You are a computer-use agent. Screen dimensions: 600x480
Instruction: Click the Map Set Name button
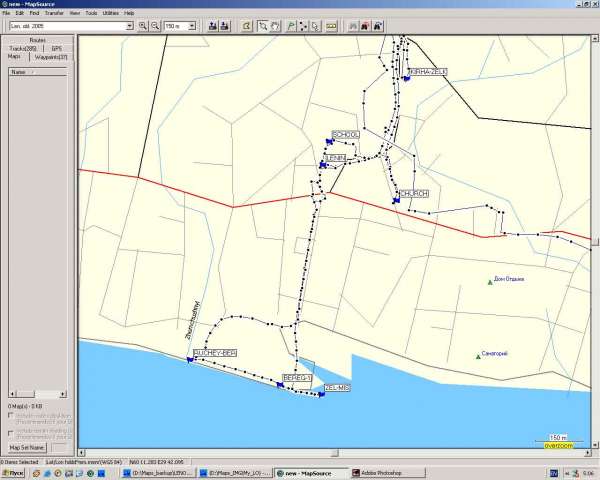coord(28,447)
